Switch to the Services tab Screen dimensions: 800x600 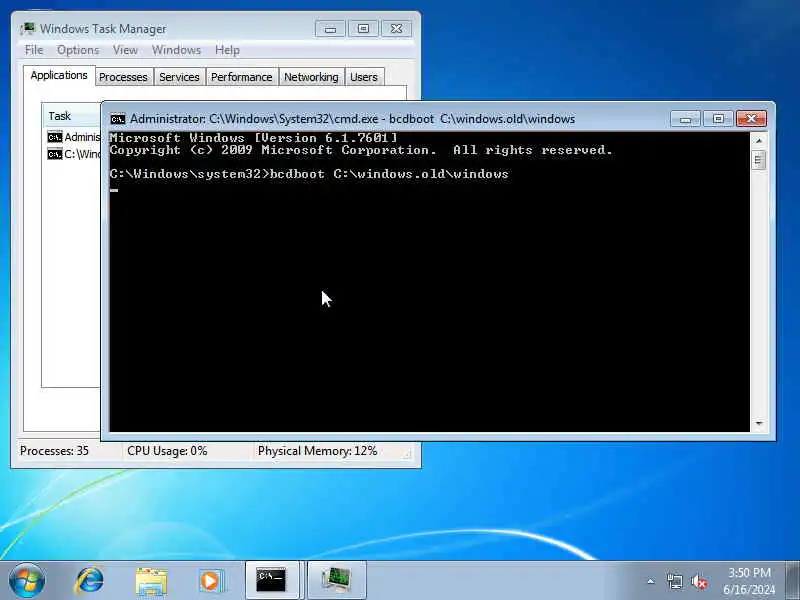pos(179,77)
